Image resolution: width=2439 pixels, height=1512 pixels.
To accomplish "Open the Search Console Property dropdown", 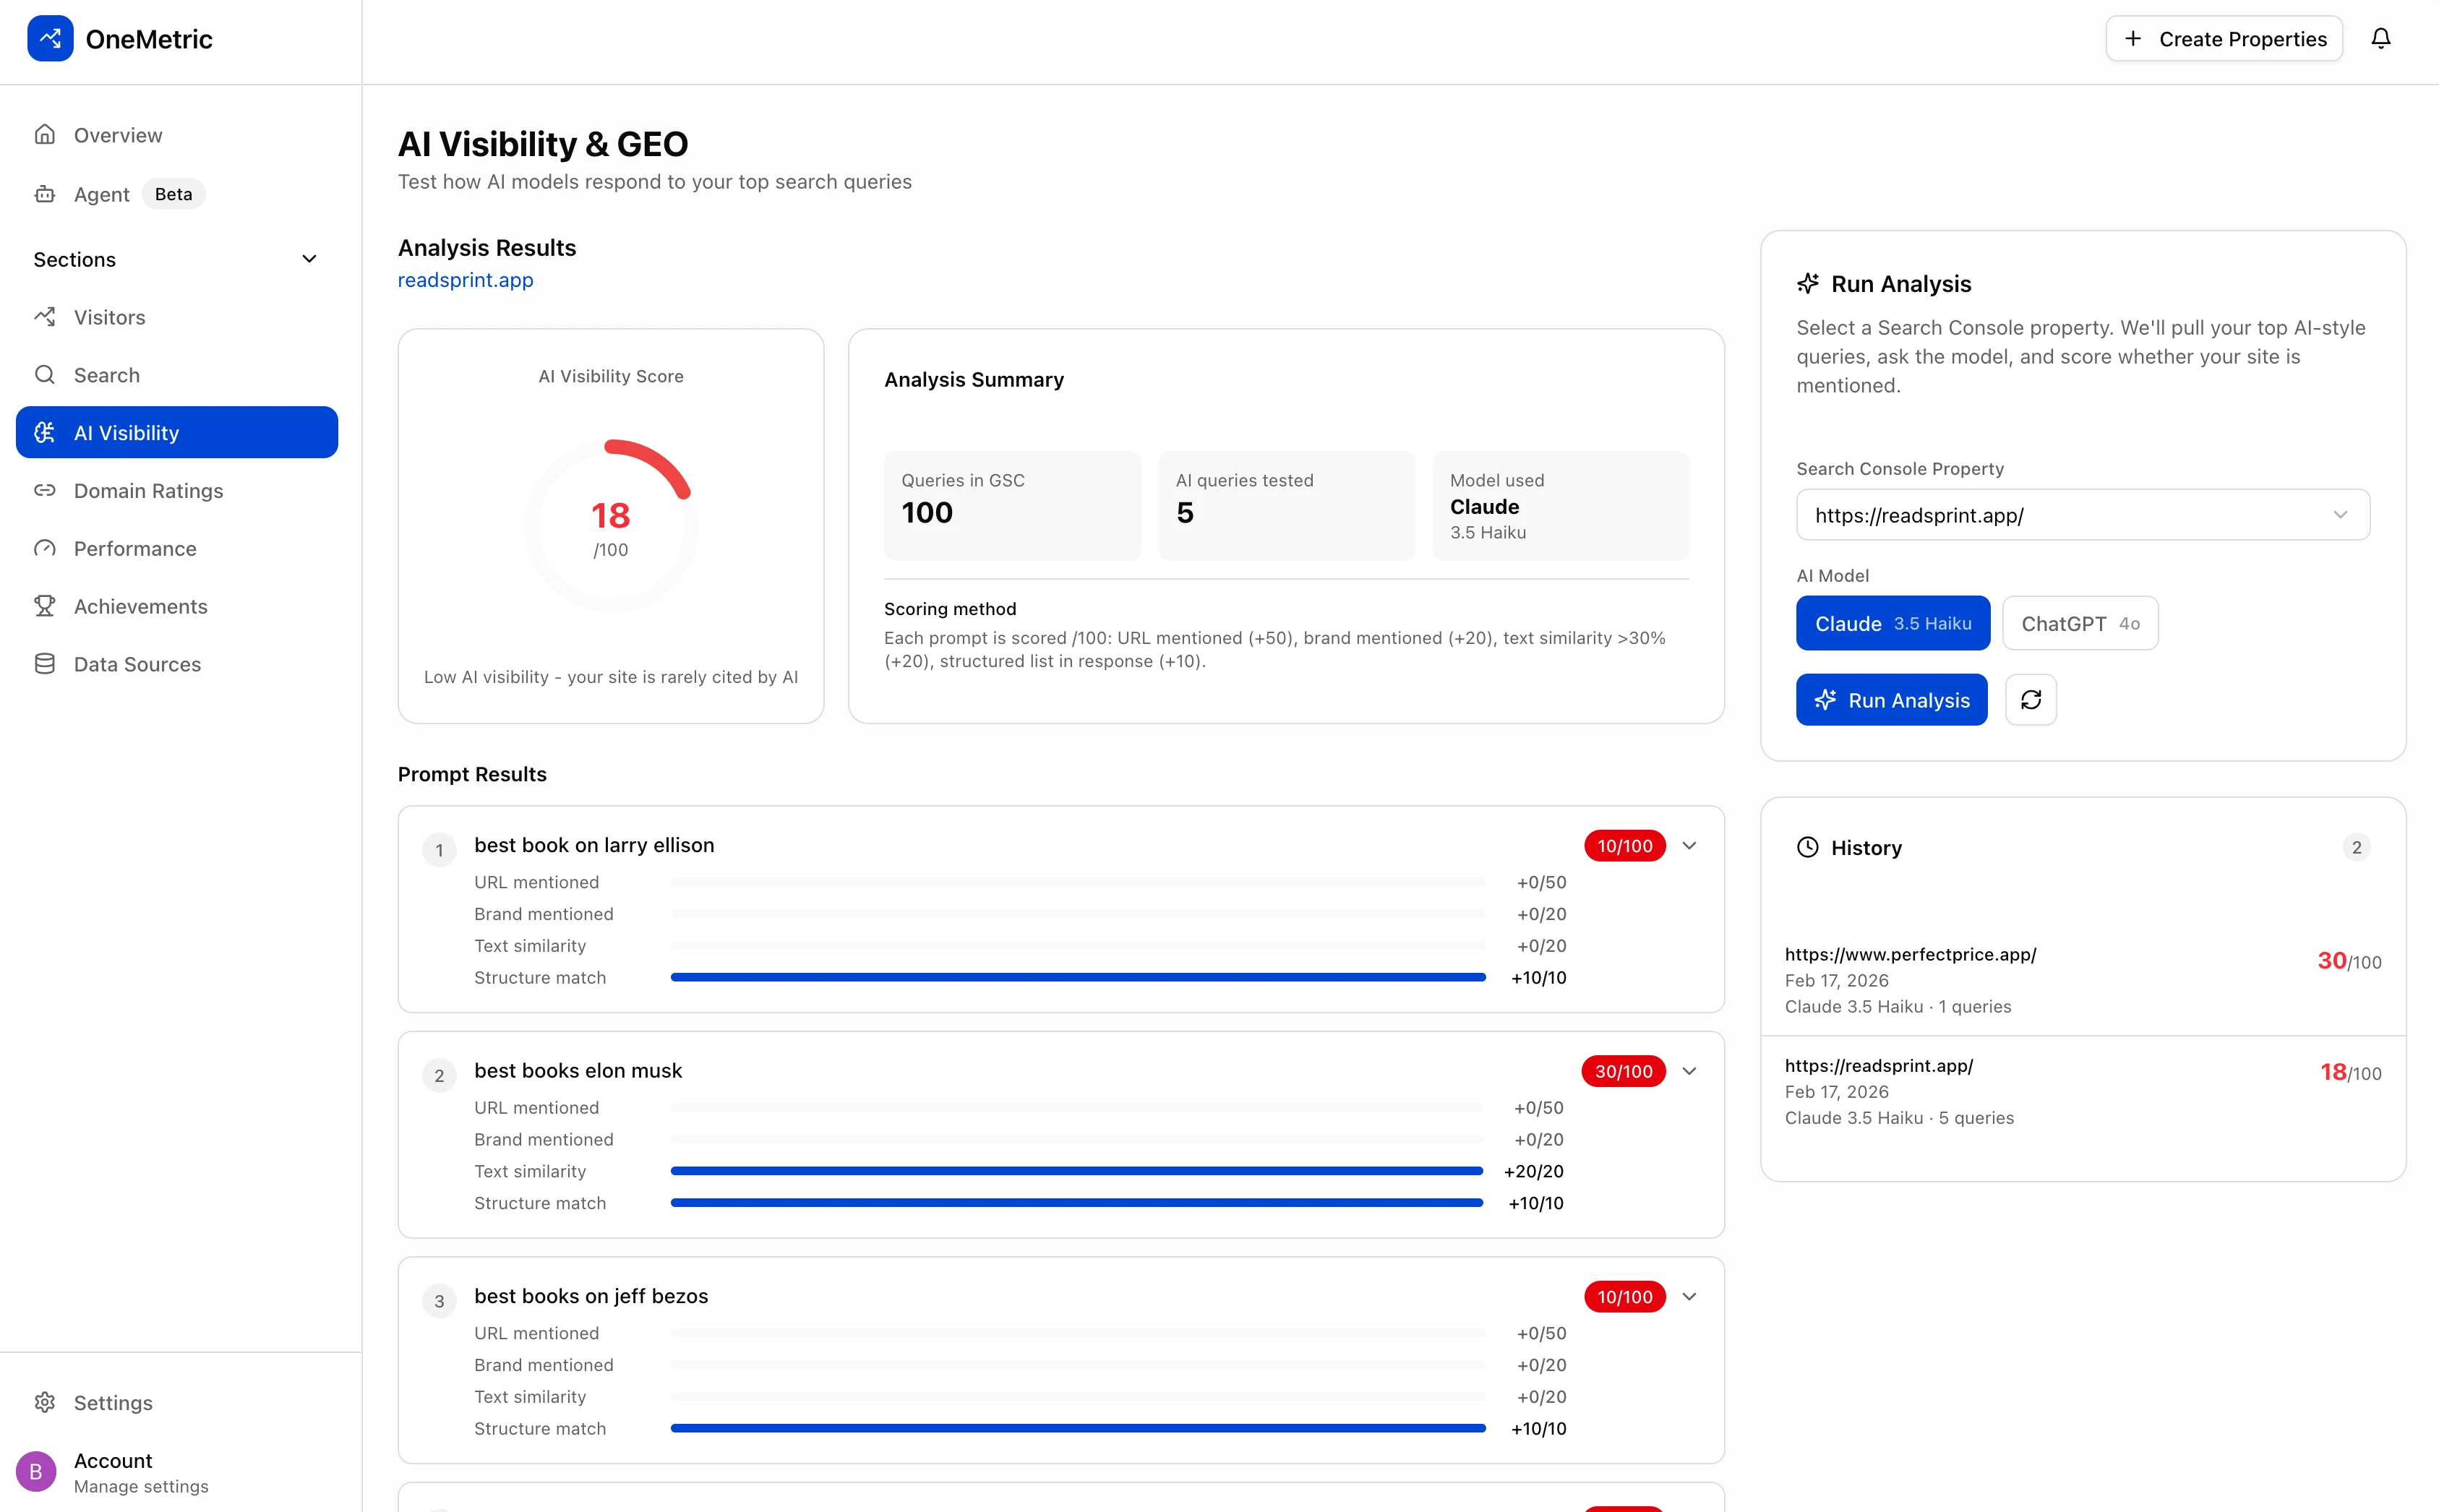I will (2082, 515).
